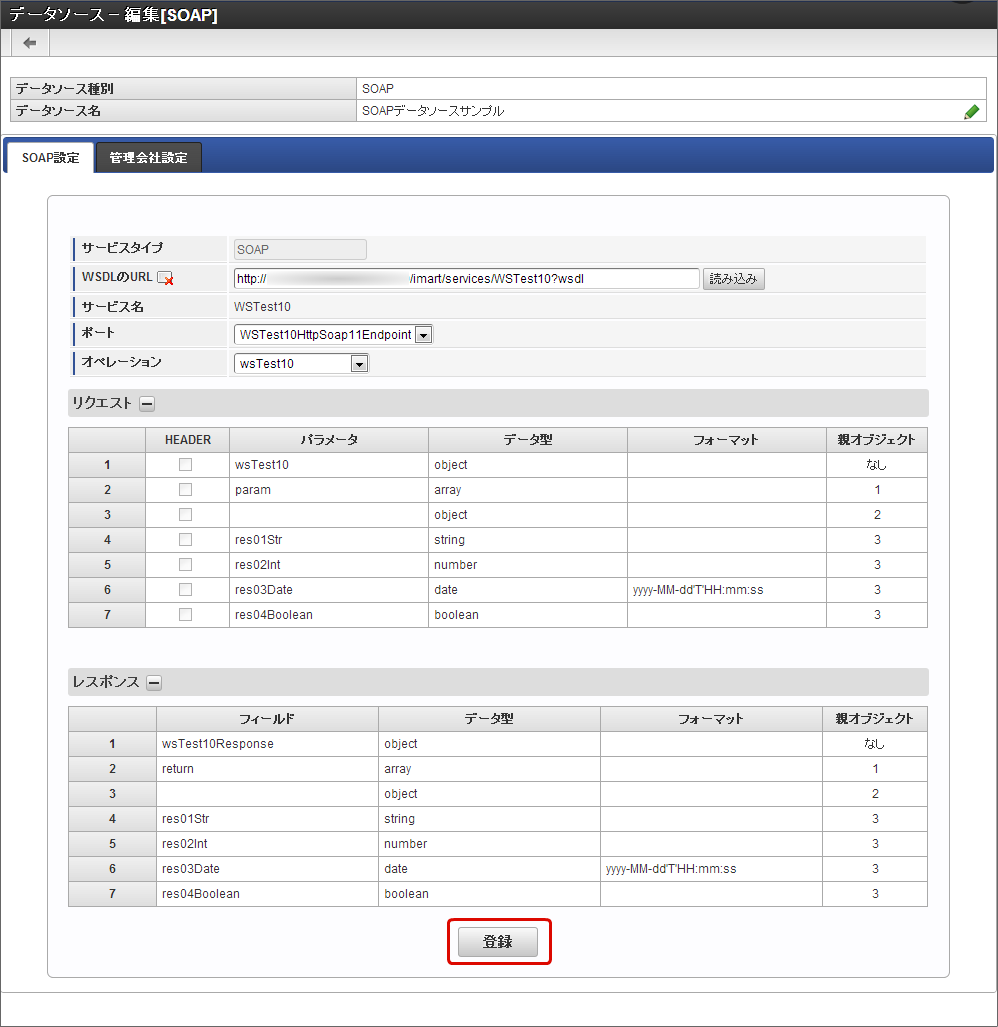Click the disabled サービスタイプ SOAP field
This screenshot has width=998, height=1027.
tap(300, 250)
